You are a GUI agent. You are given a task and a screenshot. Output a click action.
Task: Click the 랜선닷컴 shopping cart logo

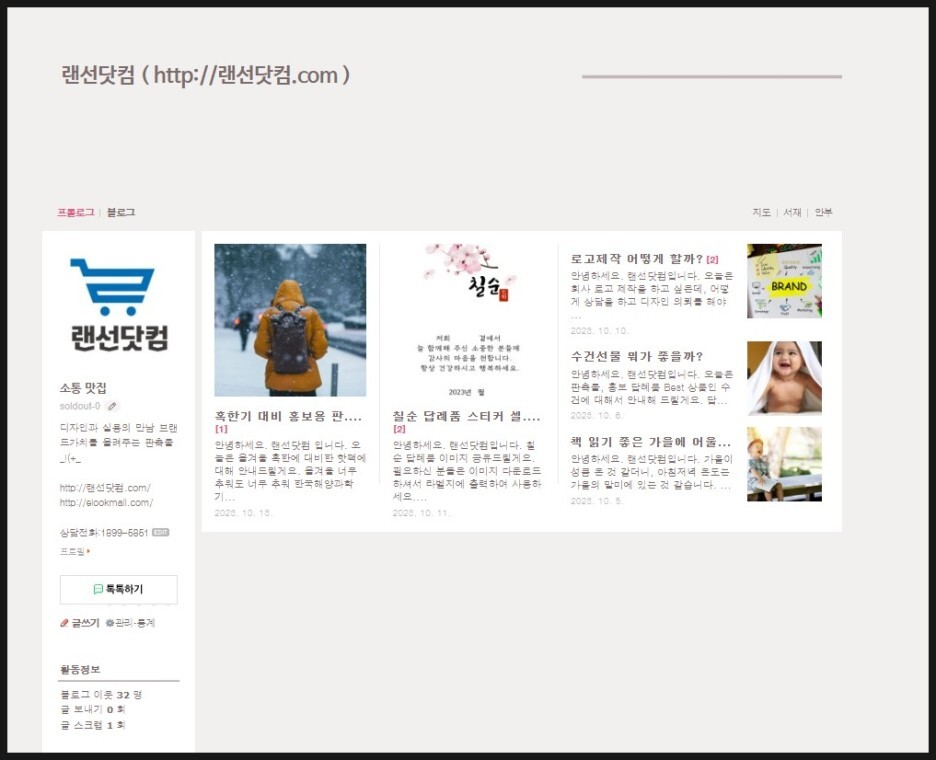tap(119, 304)
